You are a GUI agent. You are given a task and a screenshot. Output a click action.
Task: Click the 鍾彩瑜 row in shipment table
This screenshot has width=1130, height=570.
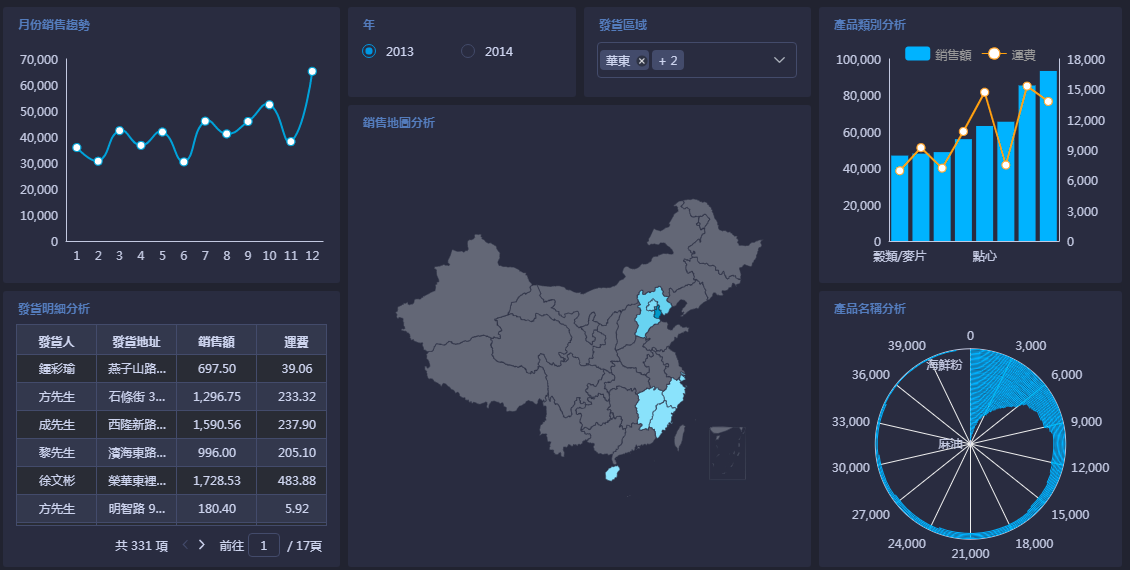tap(56, 369)
